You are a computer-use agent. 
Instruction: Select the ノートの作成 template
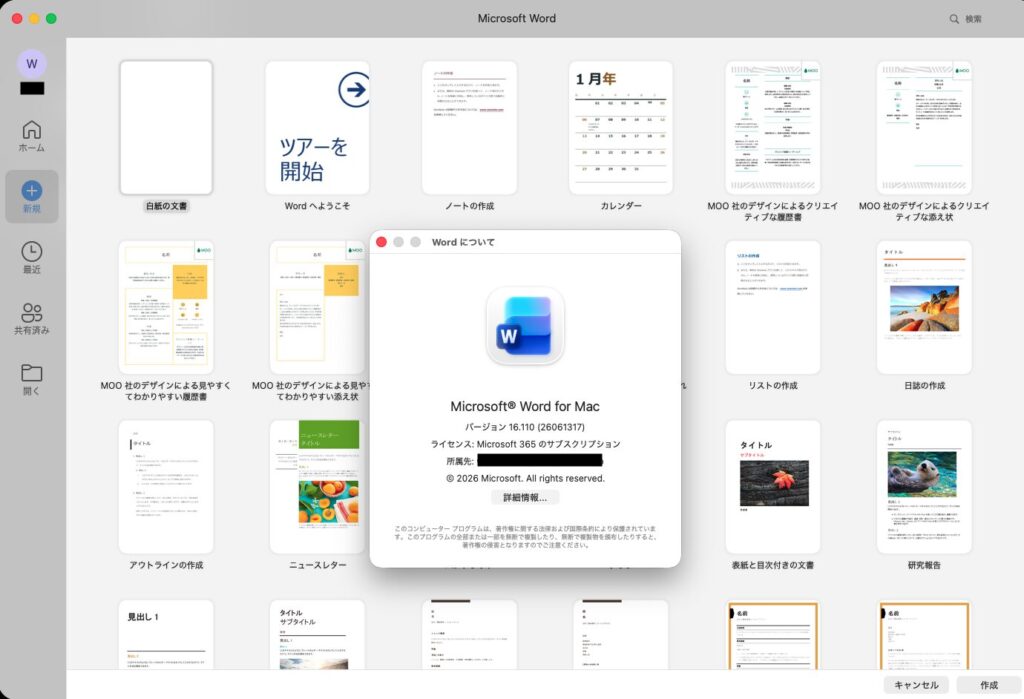[469, 128]
